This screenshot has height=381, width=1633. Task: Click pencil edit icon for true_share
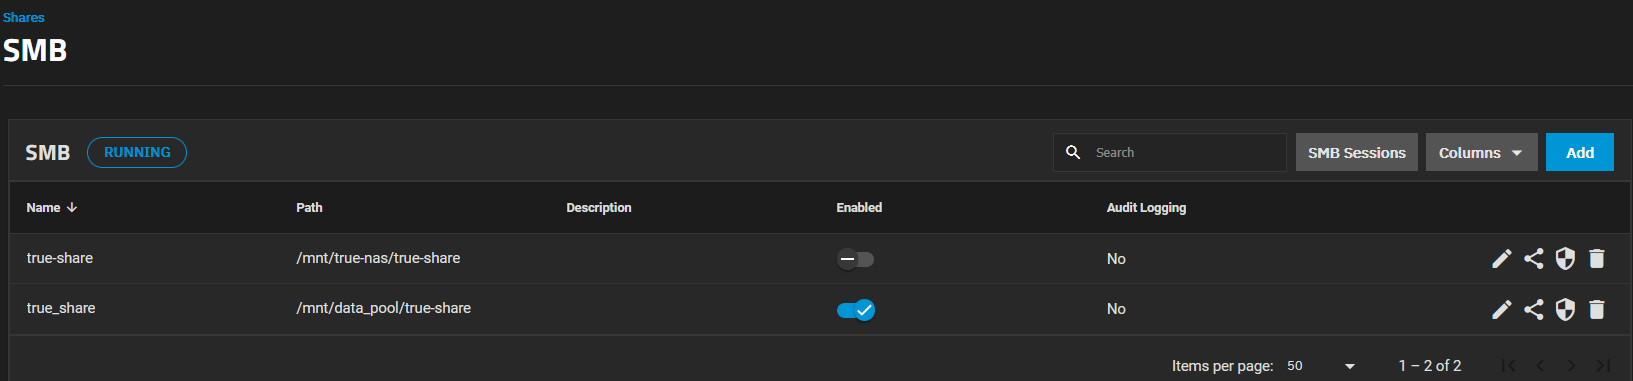coord(1501,310)
